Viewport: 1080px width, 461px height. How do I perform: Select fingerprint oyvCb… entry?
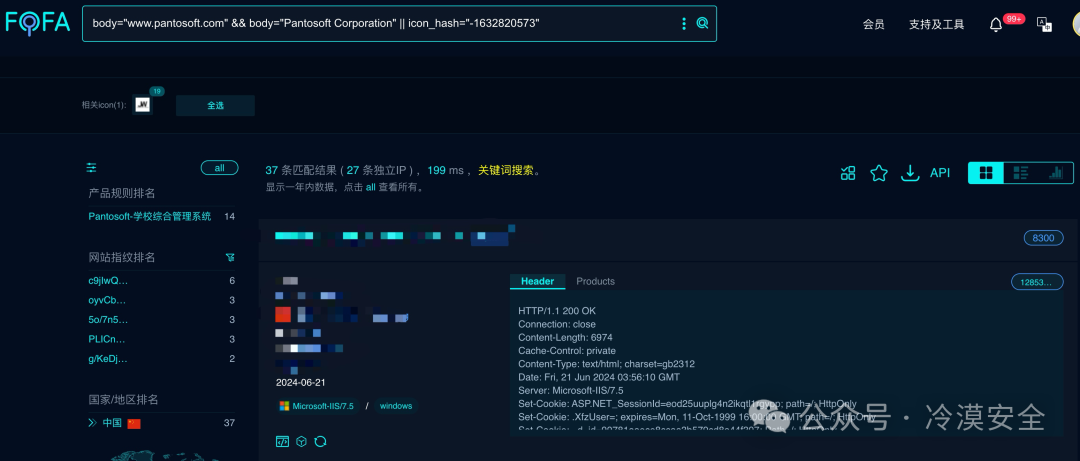click(107, 300)
